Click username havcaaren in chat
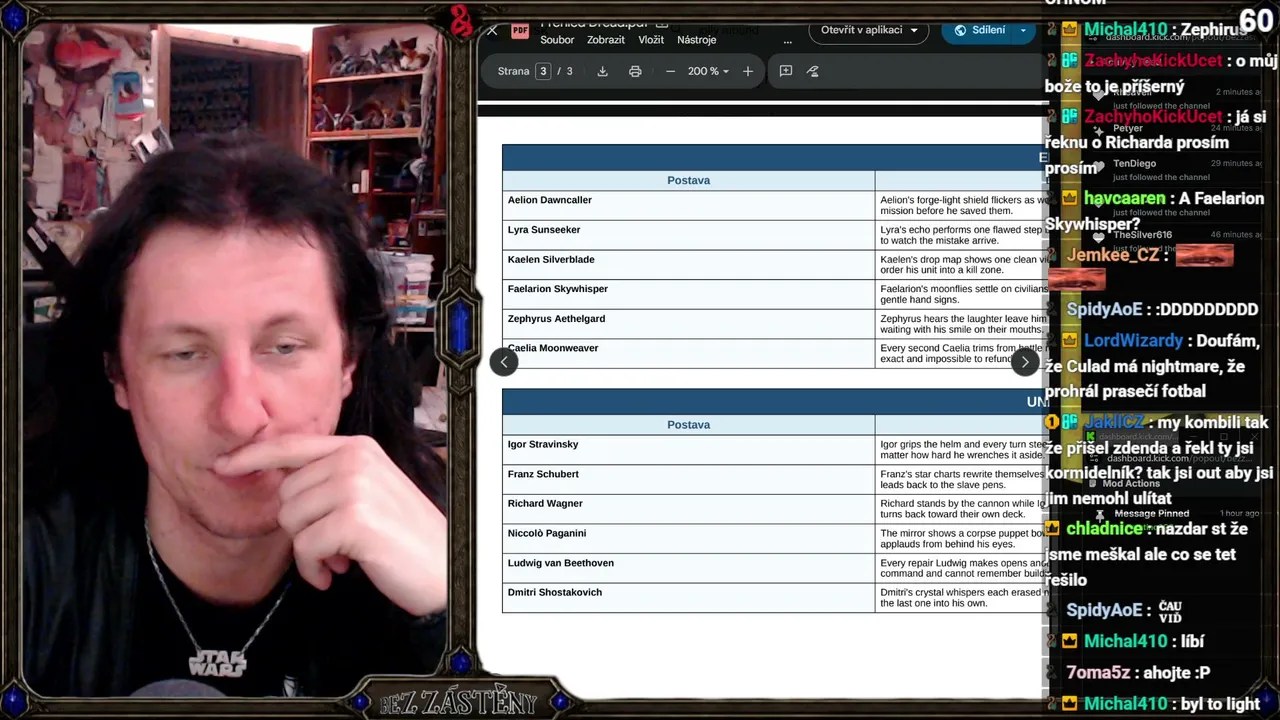Image resolution: width=1280 pixels, height=720 pixels. 1124,199
